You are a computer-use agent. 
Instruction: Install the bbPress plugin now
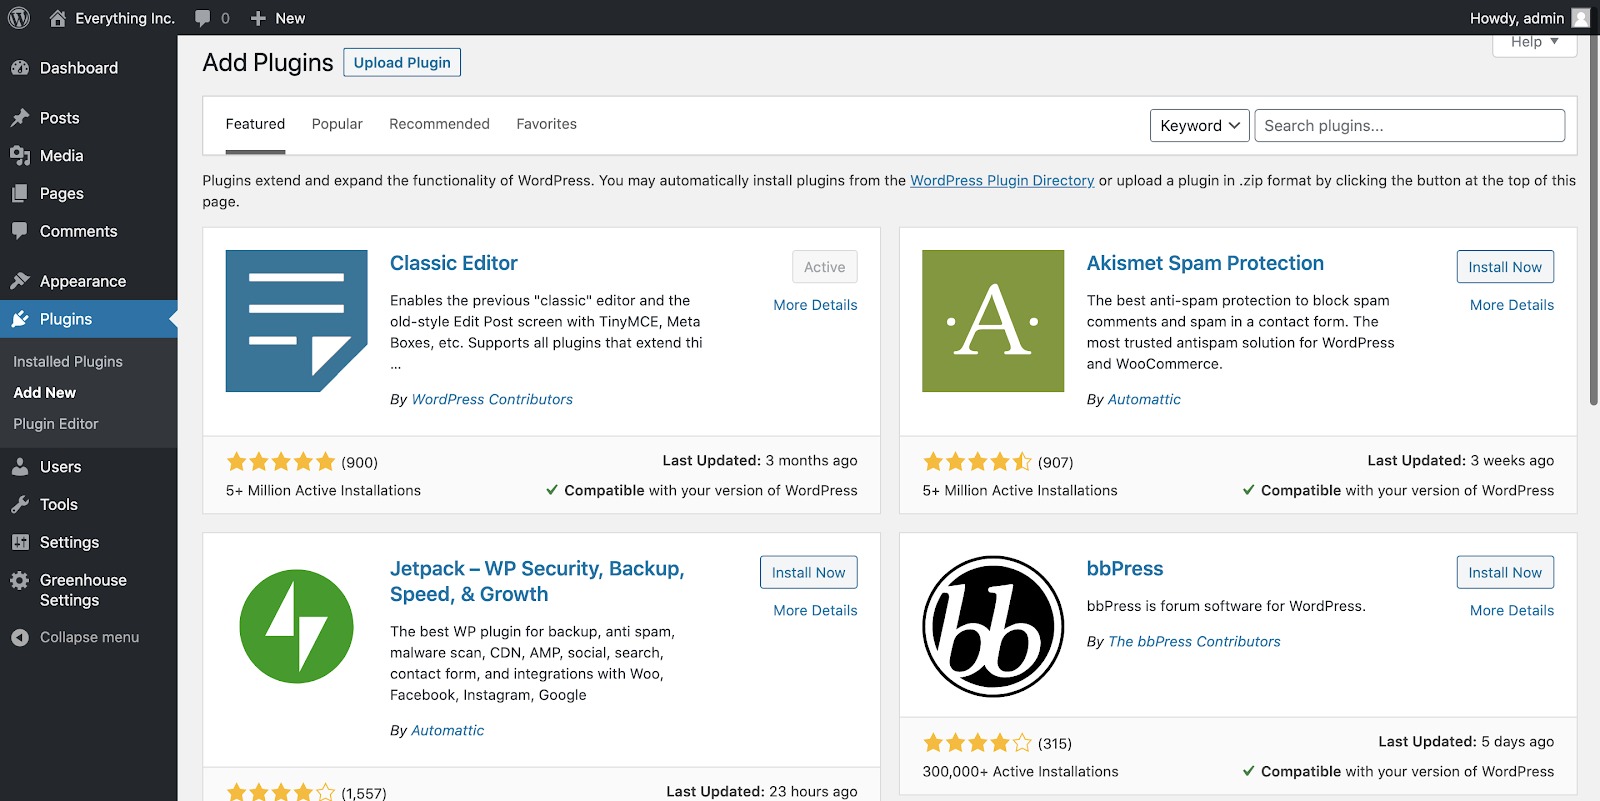point(1505,573)
